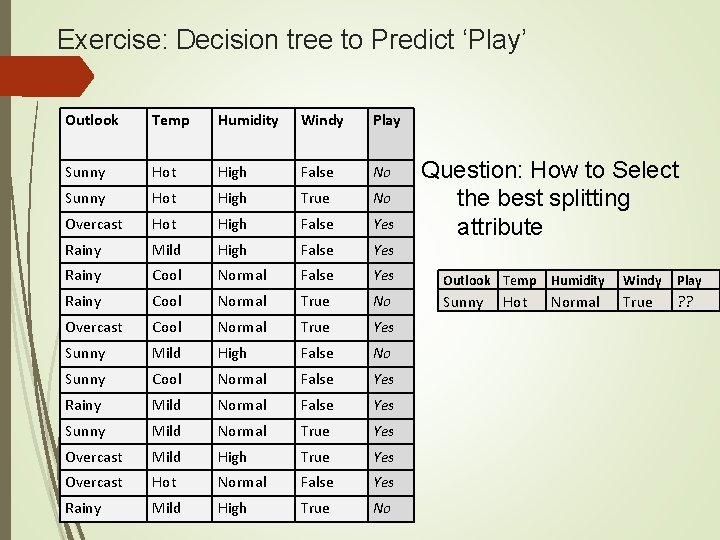
Task: Click the No cell in the first data row
Action: click(x=382, y=172)
